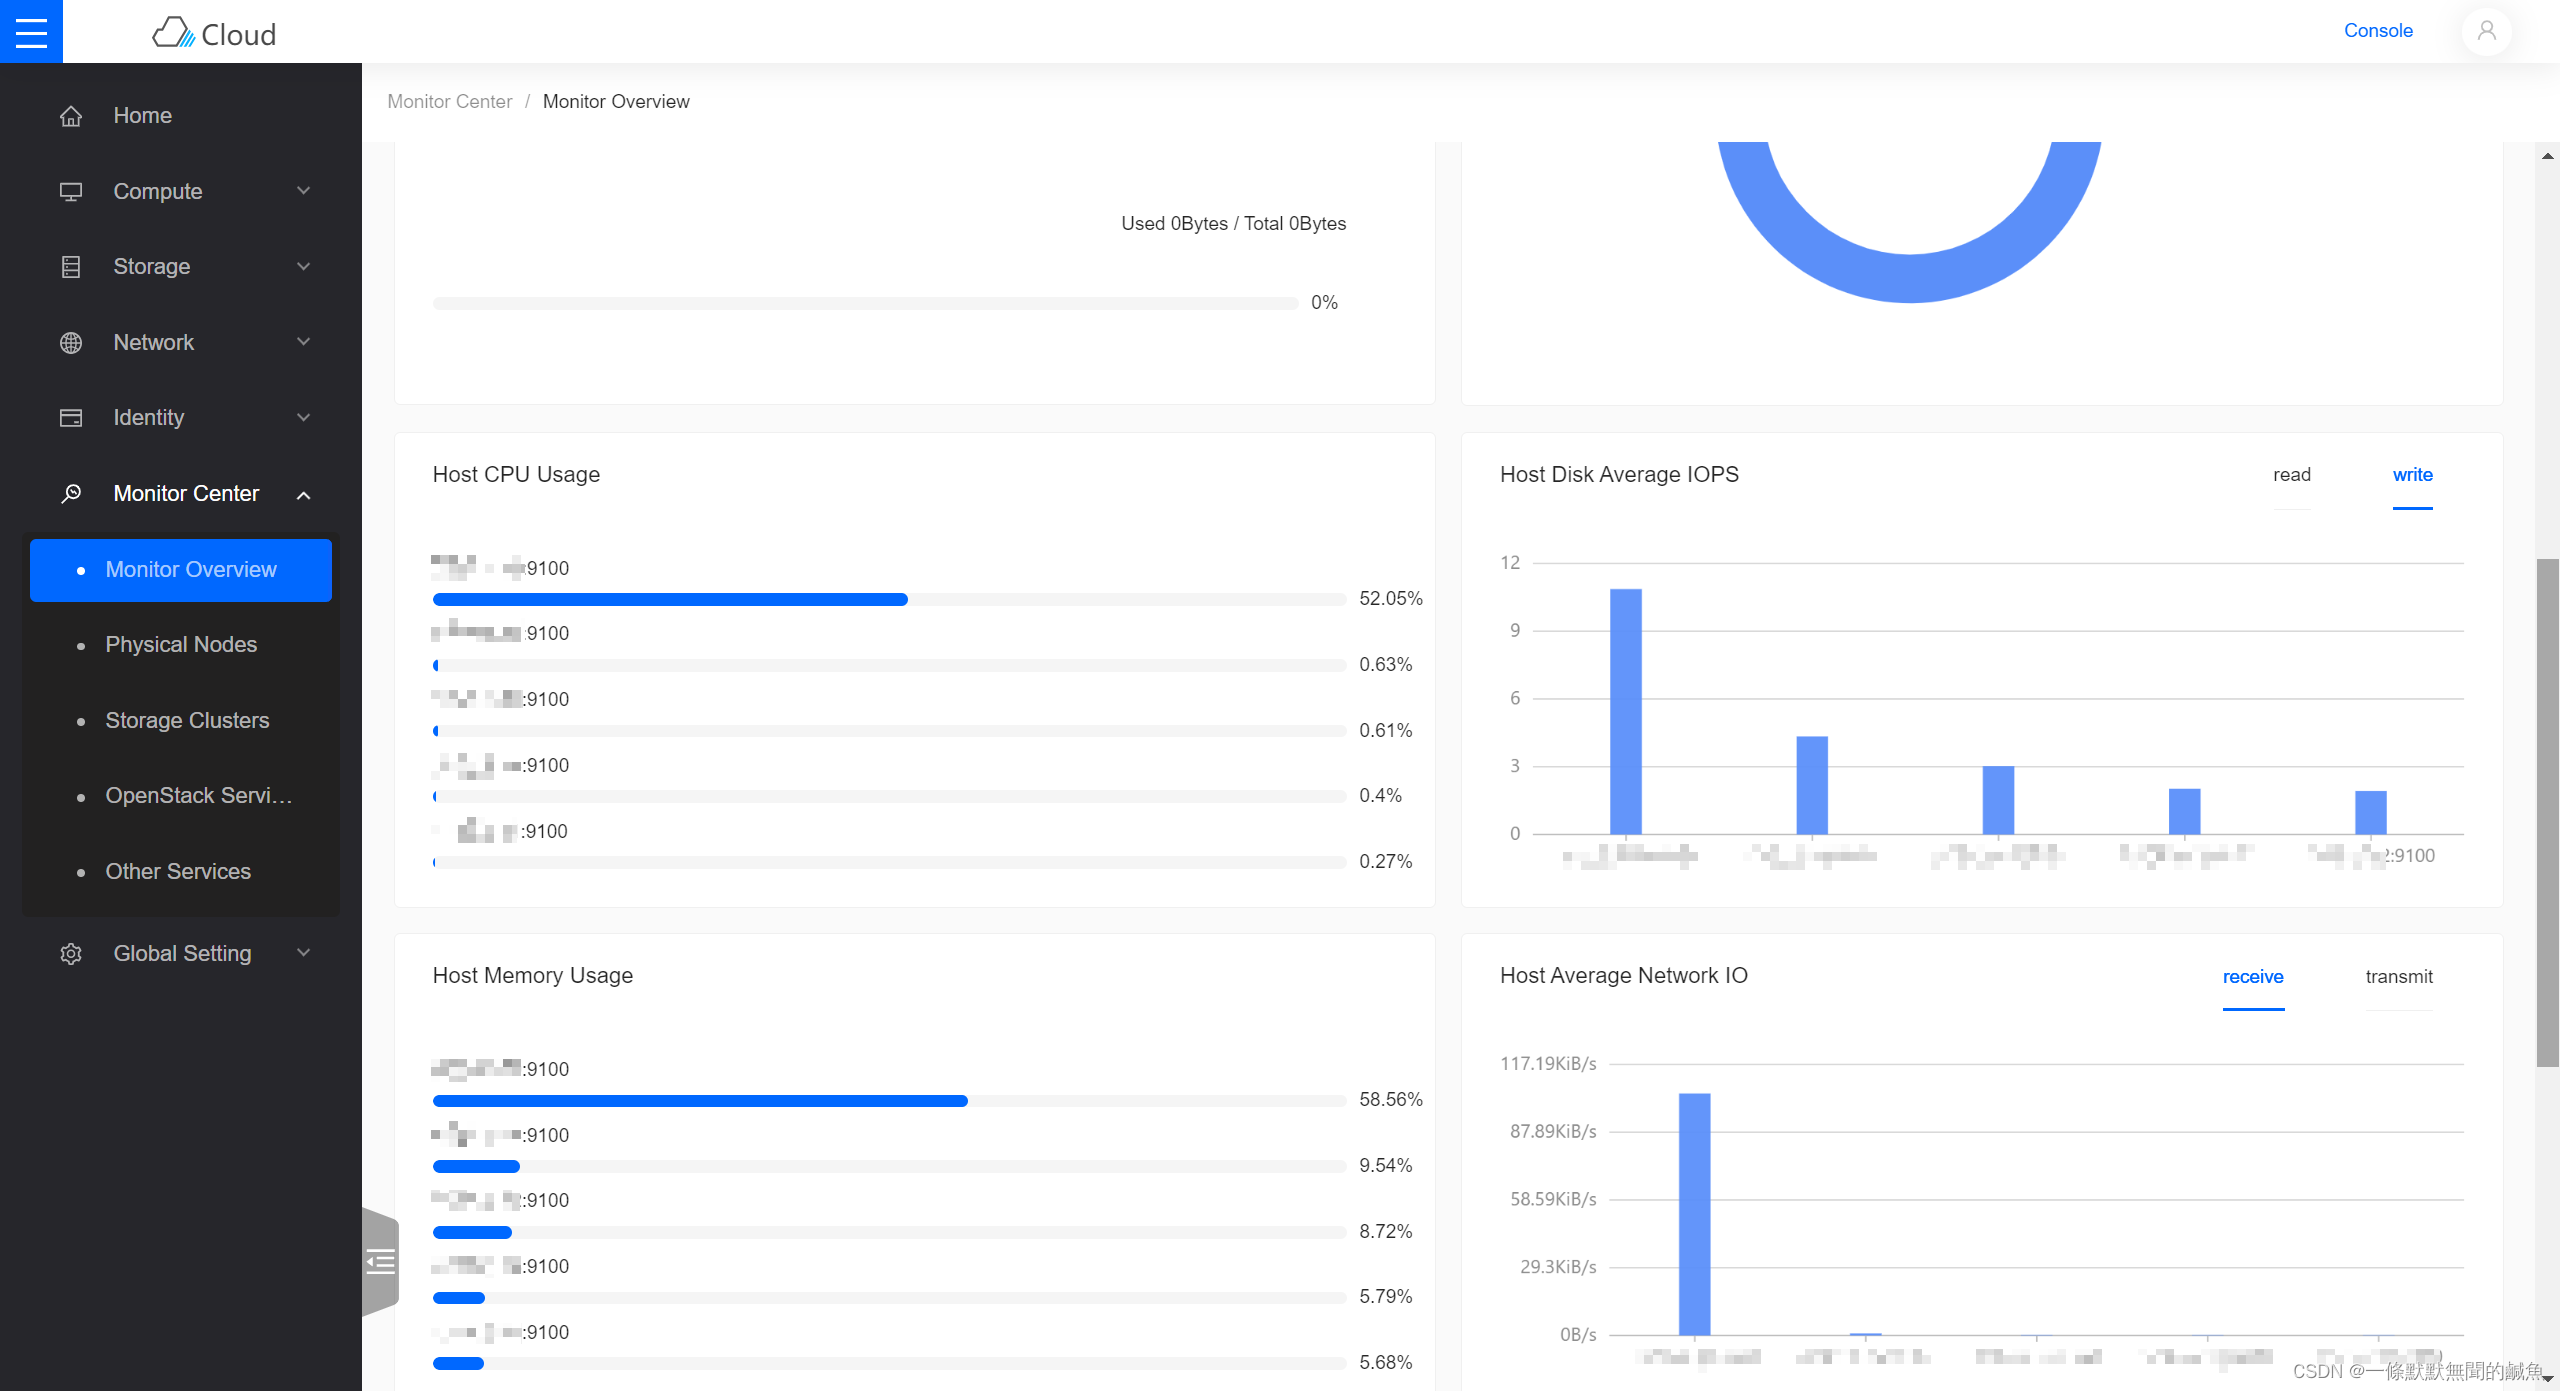Click the 9.54% memory usage bar

coord(890,1167)
